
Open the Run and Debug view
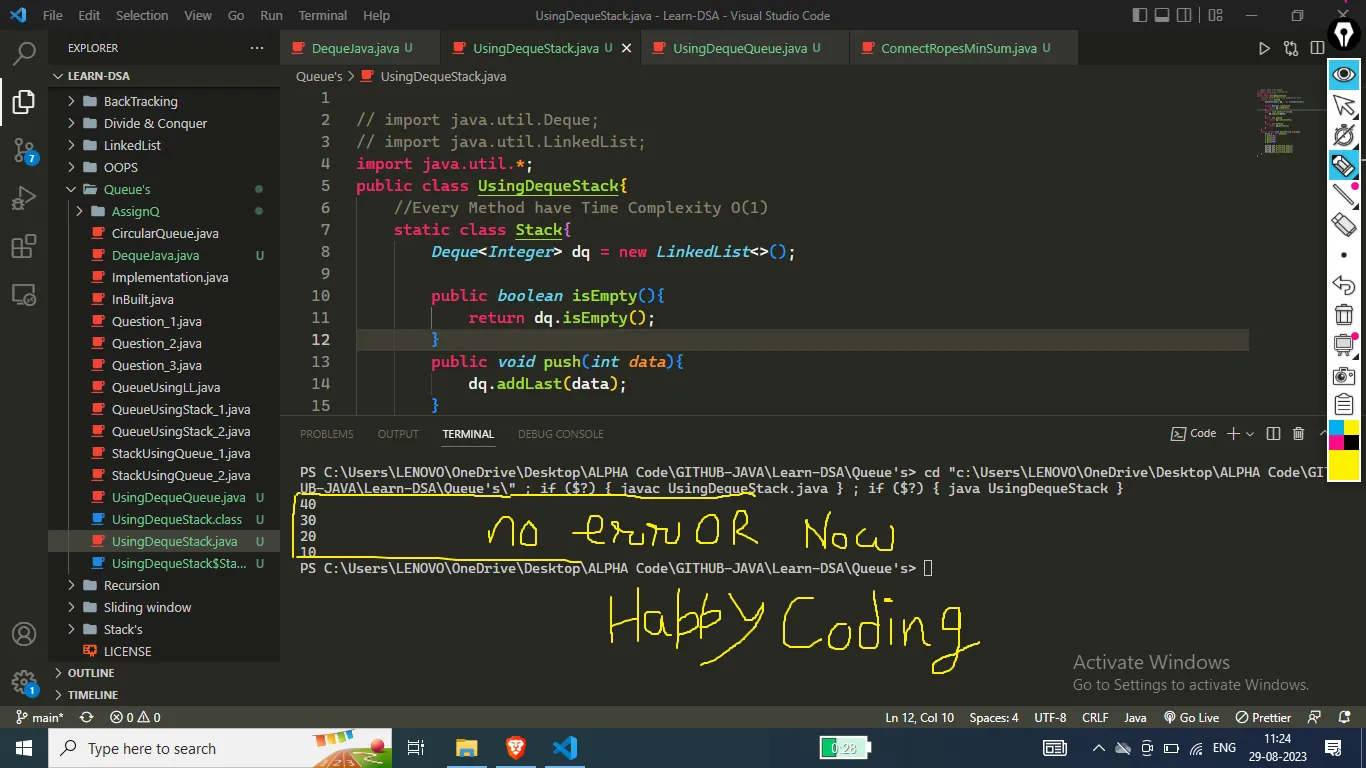(x=24, y=199)
